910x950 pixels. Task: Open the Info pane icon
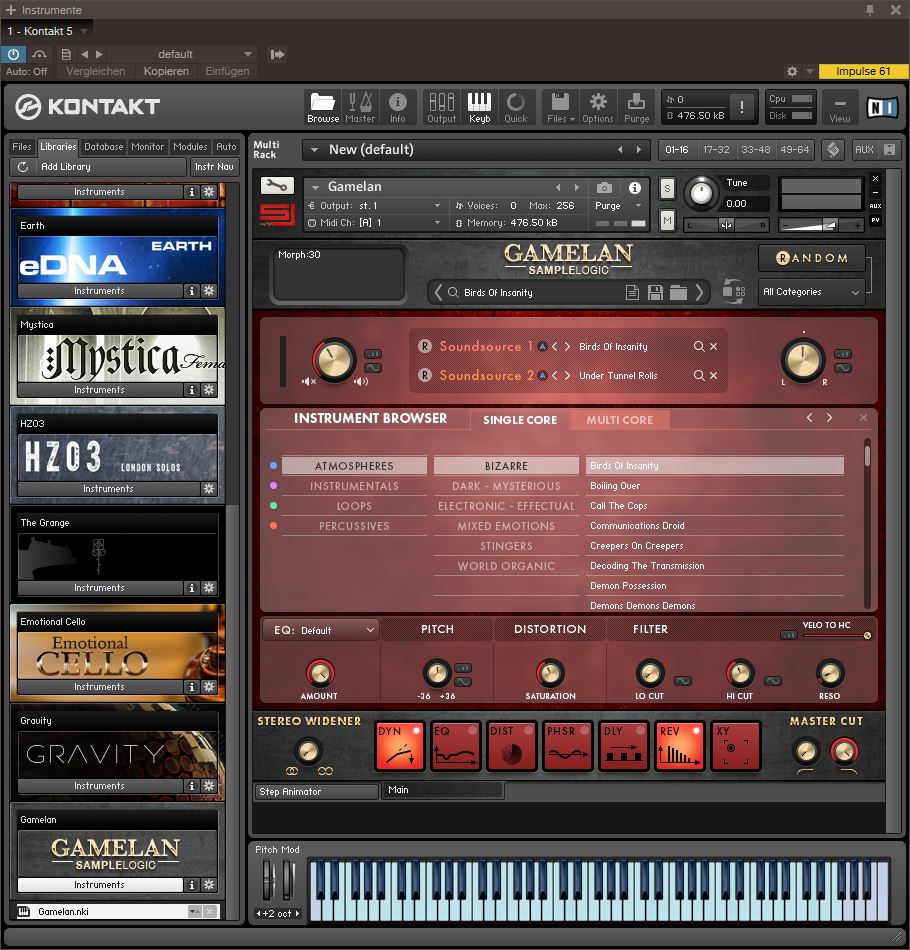pyautogui.click(x=397, y=108)
